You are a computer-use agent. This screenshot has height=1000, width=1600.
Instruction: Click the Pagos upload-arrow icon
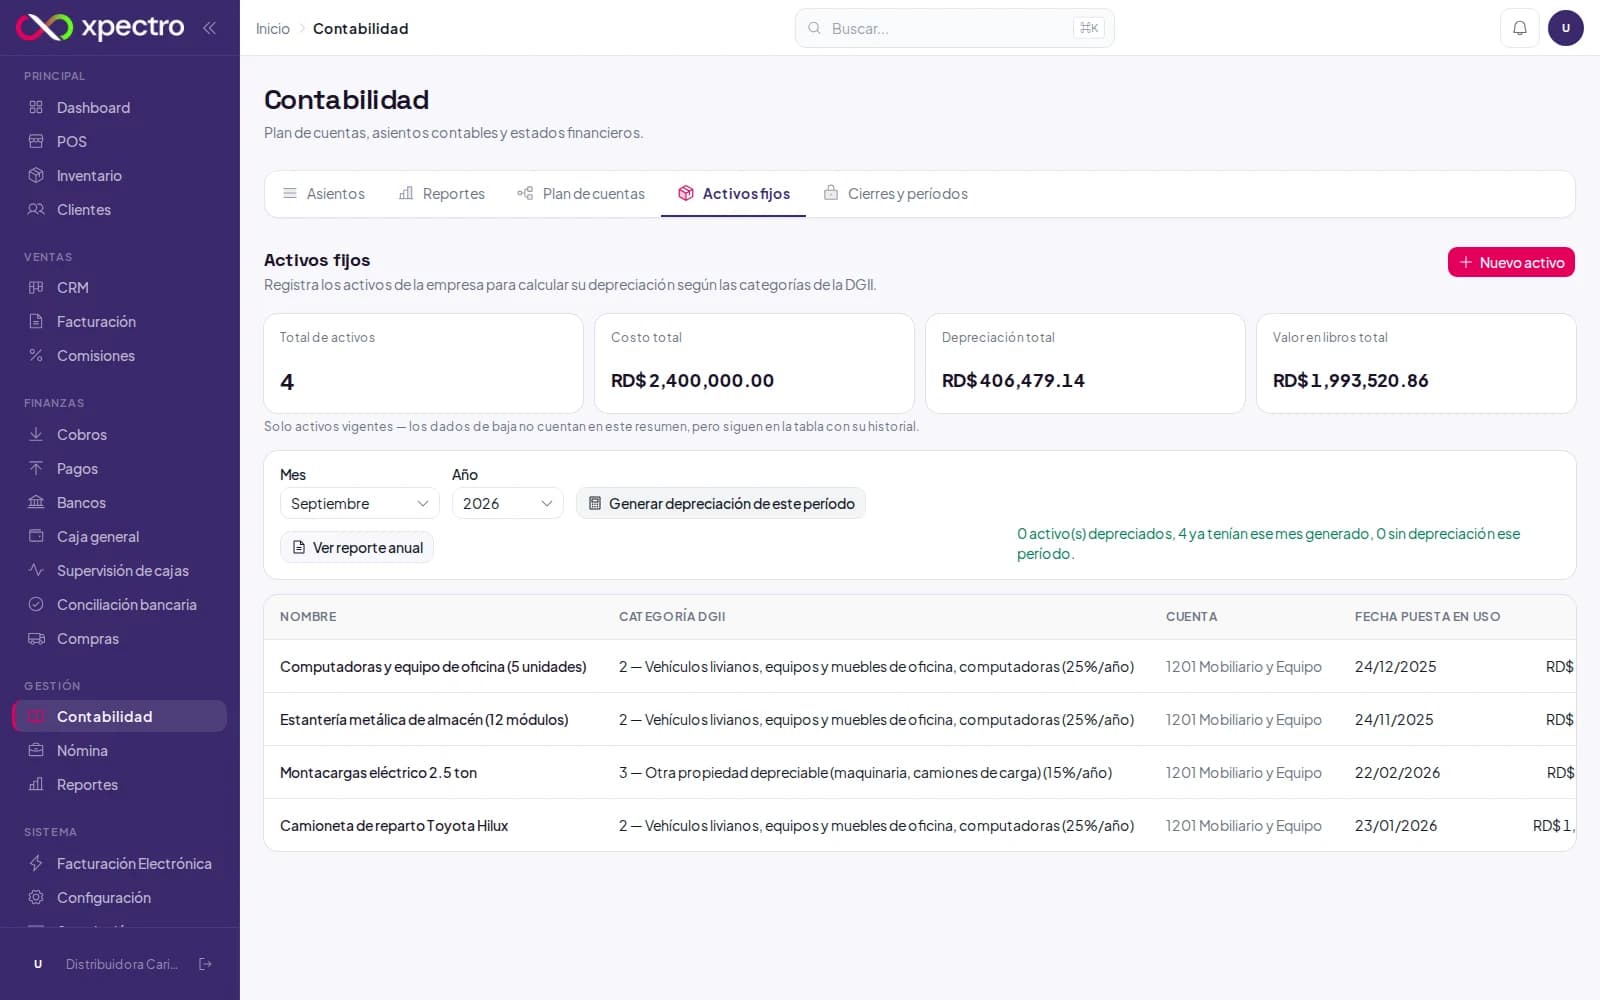[36, 468]
